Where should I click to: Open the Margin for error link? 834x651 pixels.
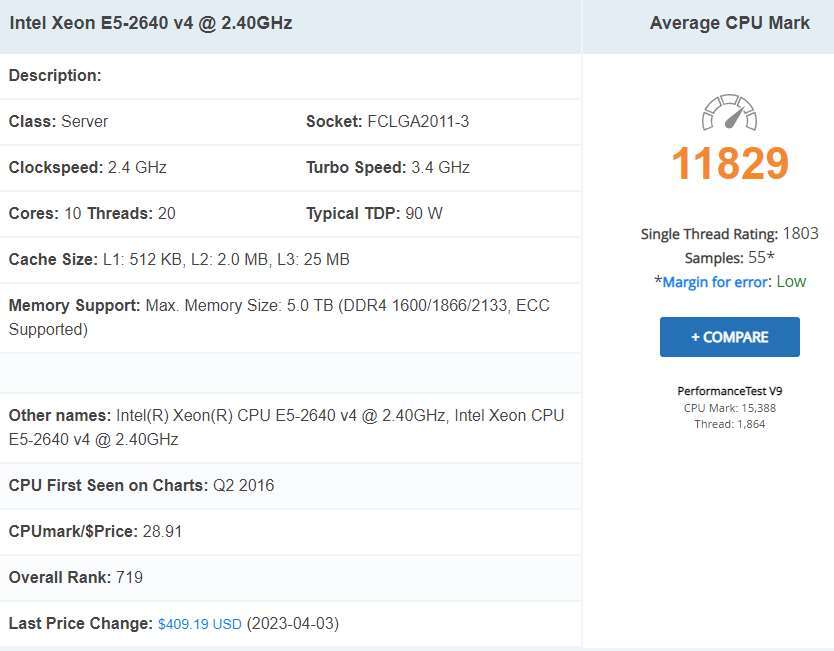tap(715, 282)
